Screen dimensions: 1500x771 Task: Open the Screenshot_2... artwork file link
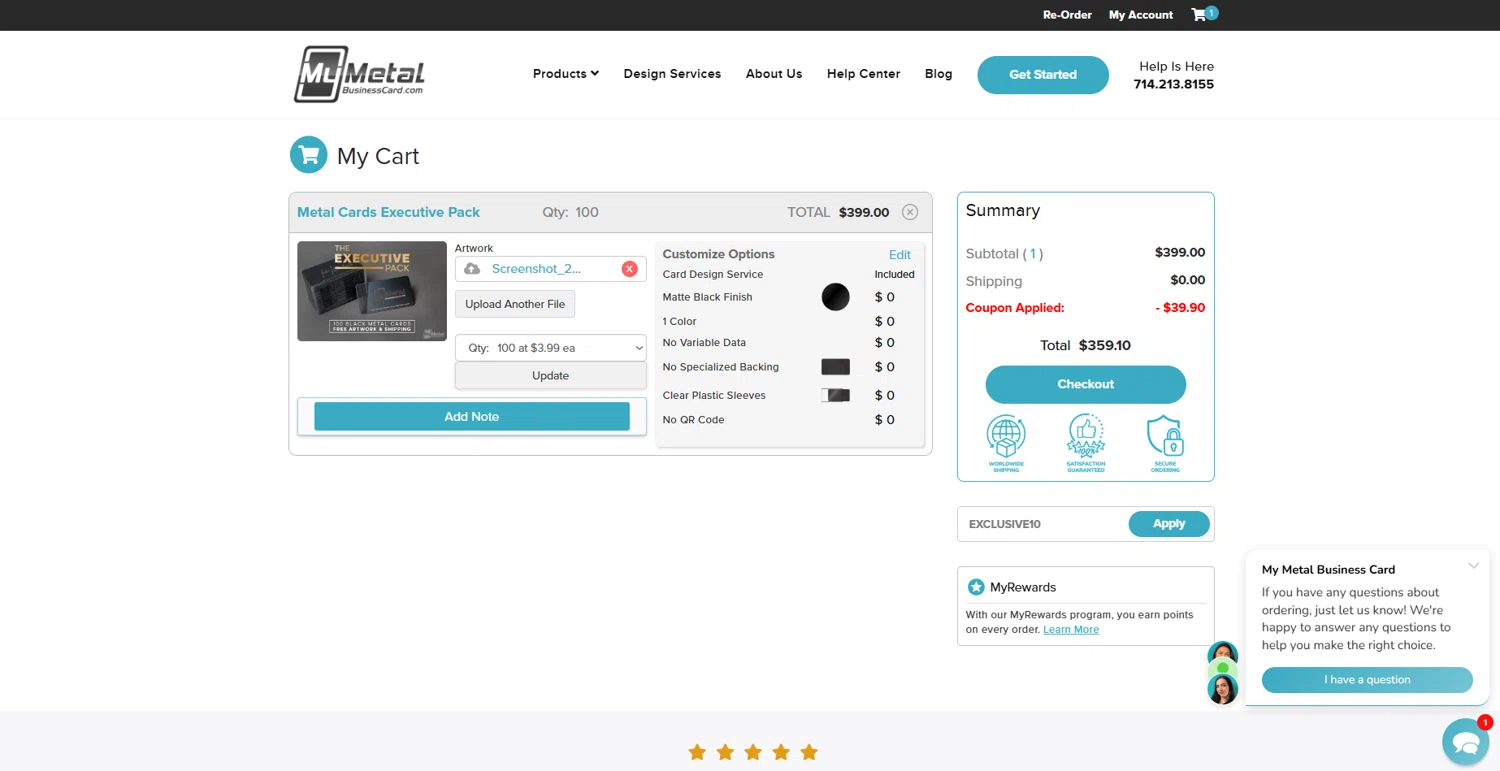click(x=536, y=269)
